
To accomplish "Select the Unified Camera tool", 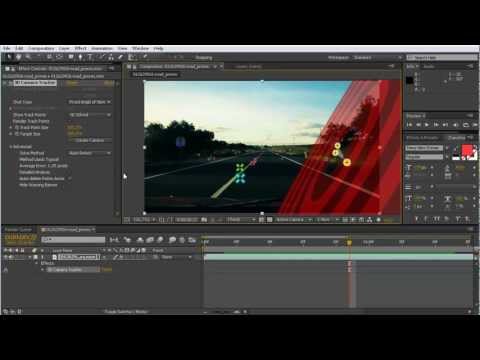I will [x=49, y=57].
